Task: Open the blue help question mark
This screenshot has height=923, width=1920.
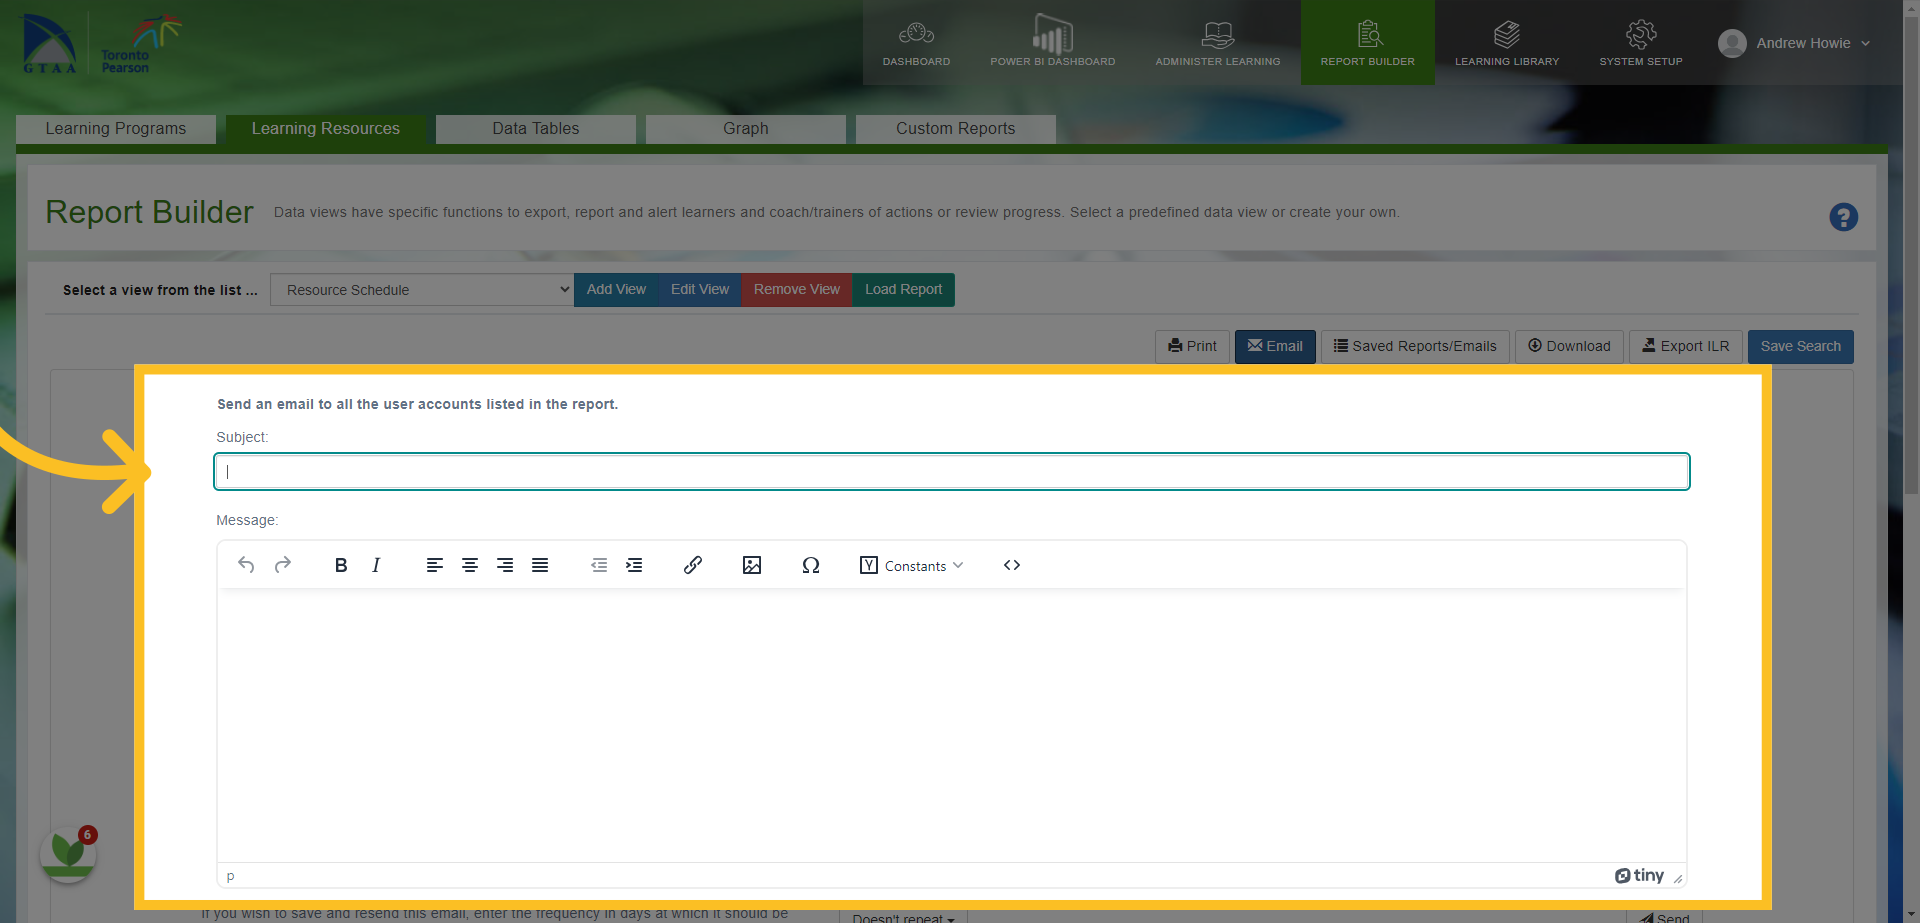Action: pyautogui.click(x=1843, y=217)
